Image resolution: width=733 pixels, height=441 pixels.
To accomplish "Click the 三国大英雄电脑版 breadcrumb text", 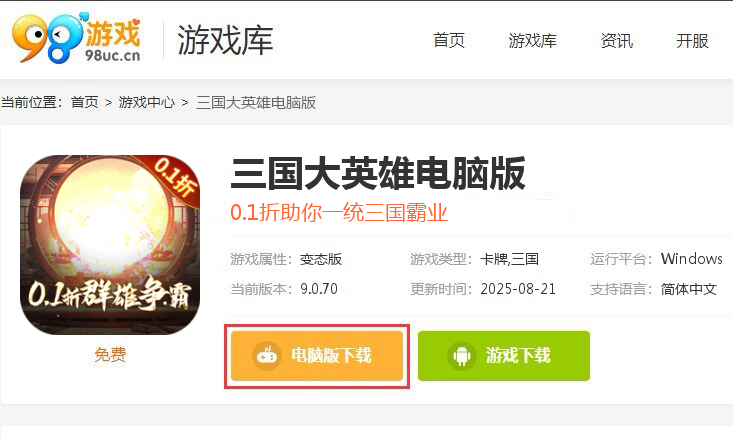I will click(x=256, y=102).
